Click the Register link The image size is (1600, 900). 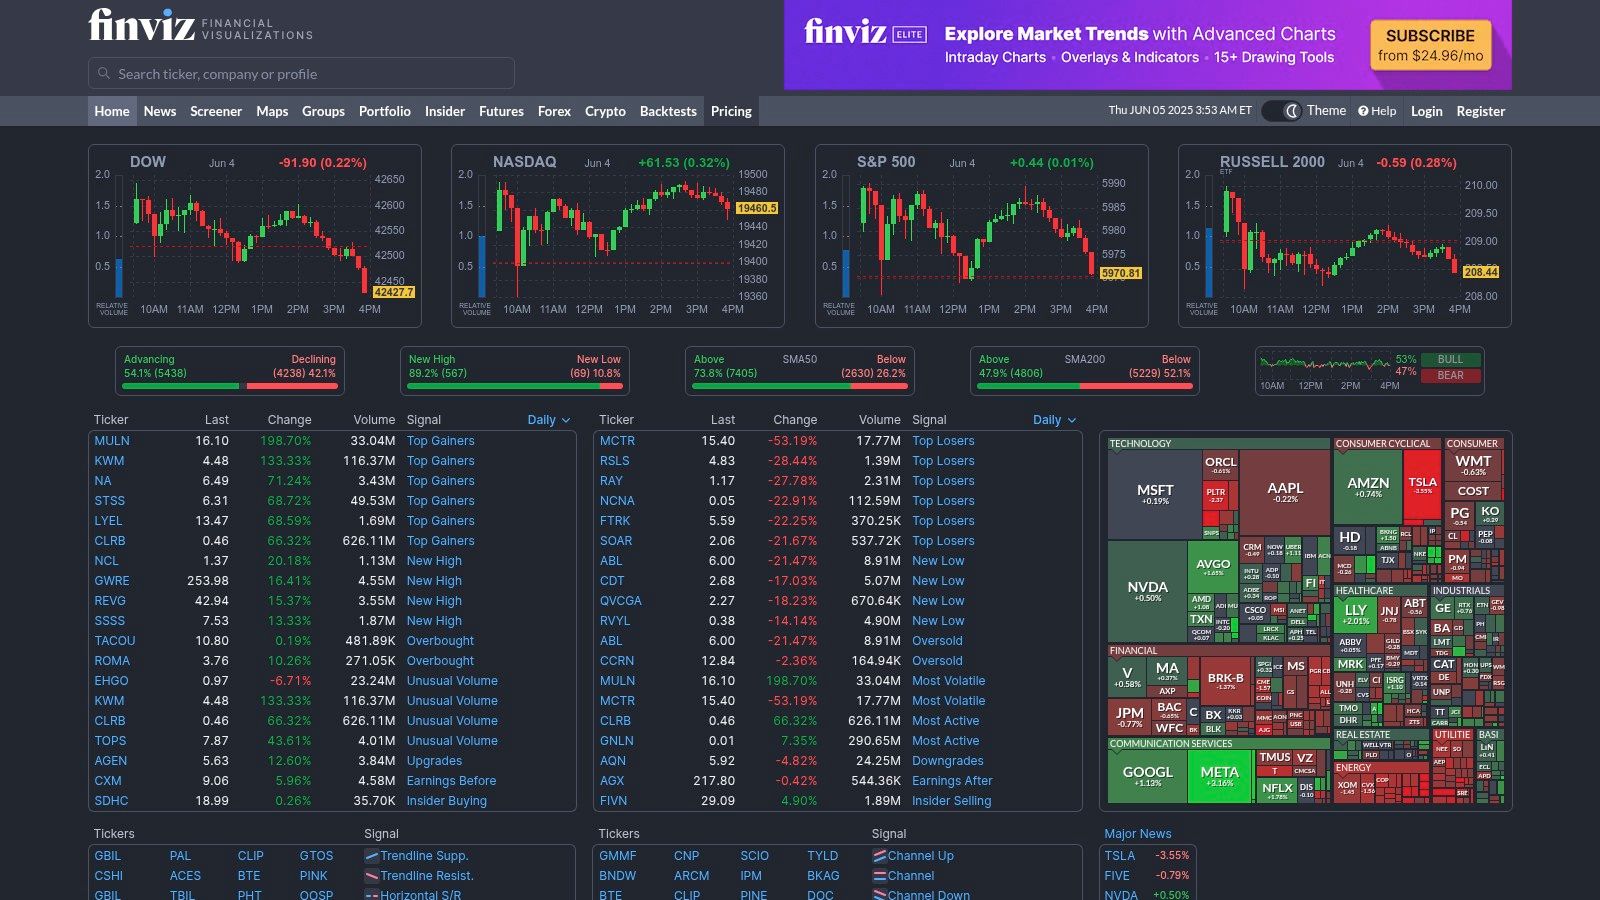pos(1480,111)
